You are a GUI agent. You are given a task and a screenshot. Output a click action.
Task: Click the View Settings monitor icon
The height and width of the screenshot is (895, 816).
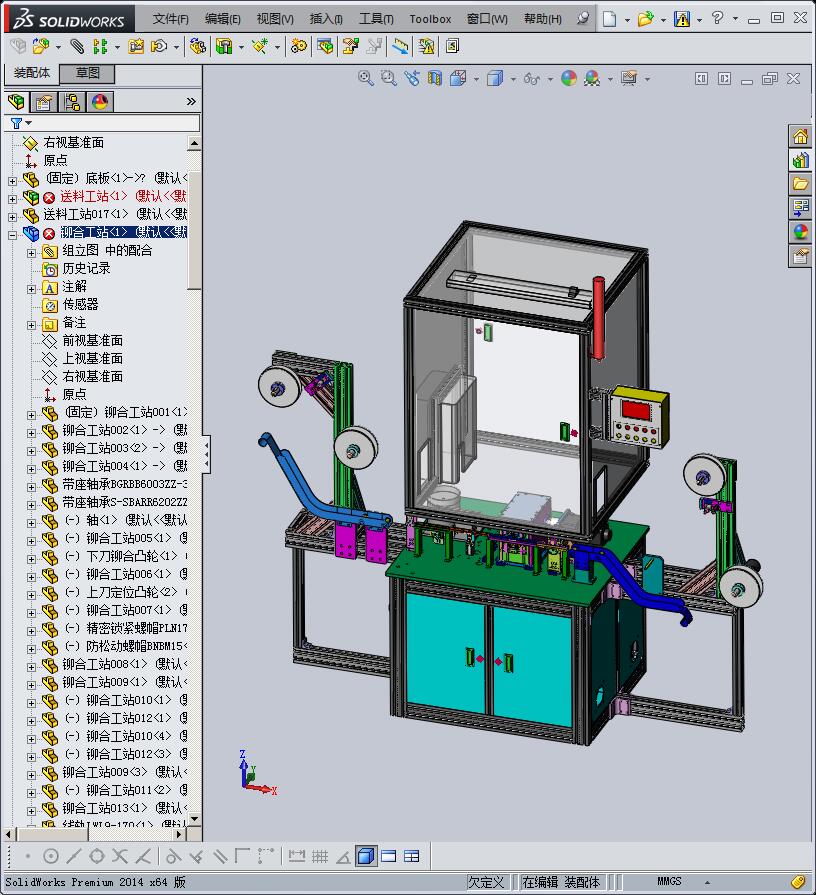pos(629,78)
